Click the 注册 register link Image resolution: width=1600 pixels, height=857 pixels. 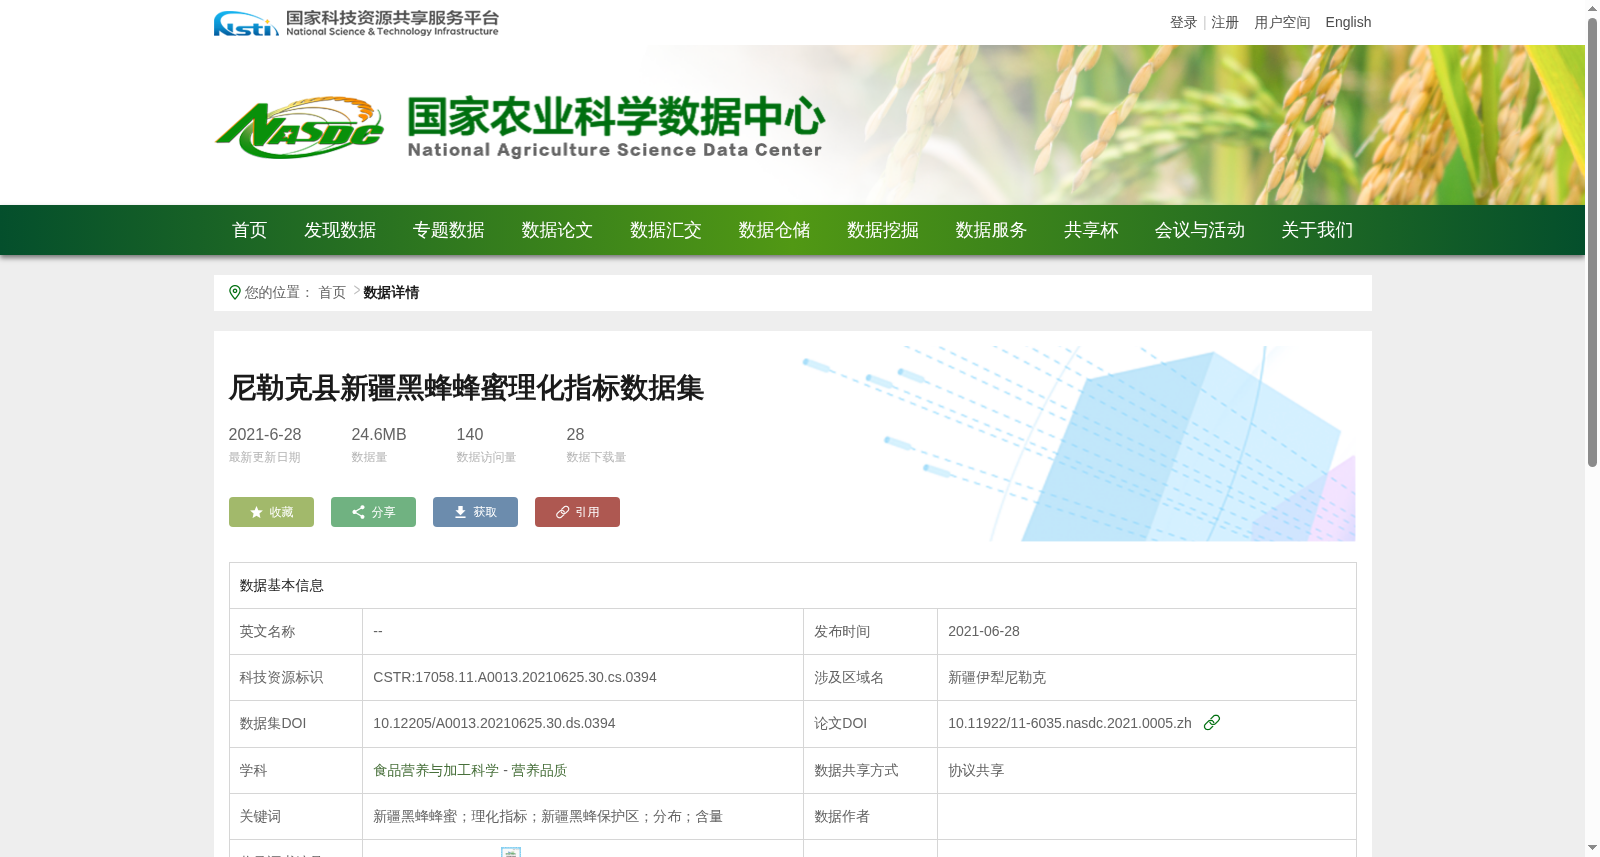[1225, 22]
